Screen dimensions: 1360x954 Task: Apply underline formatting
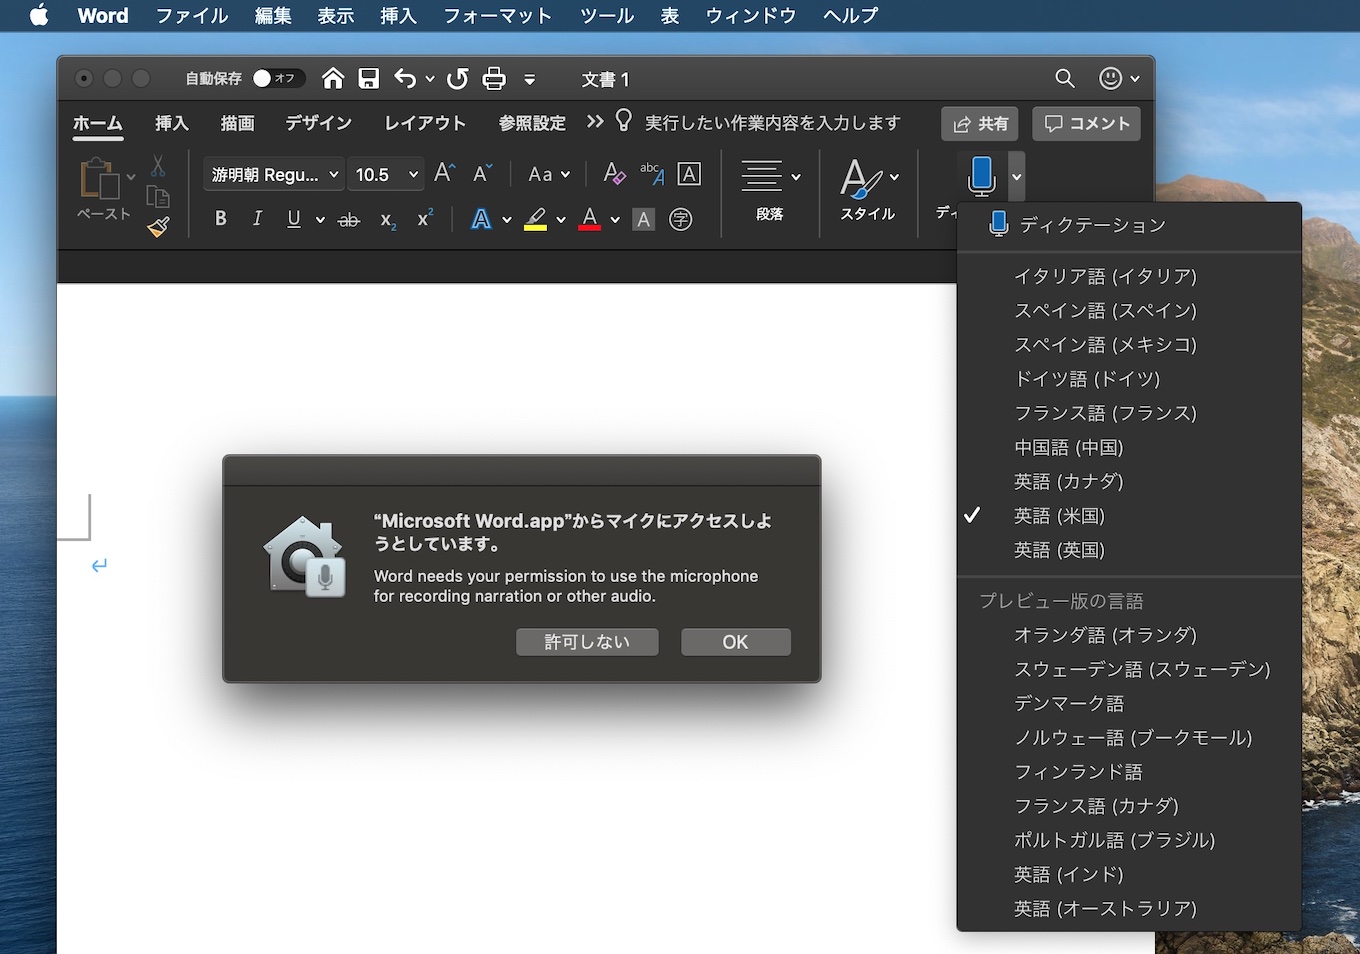294,219
